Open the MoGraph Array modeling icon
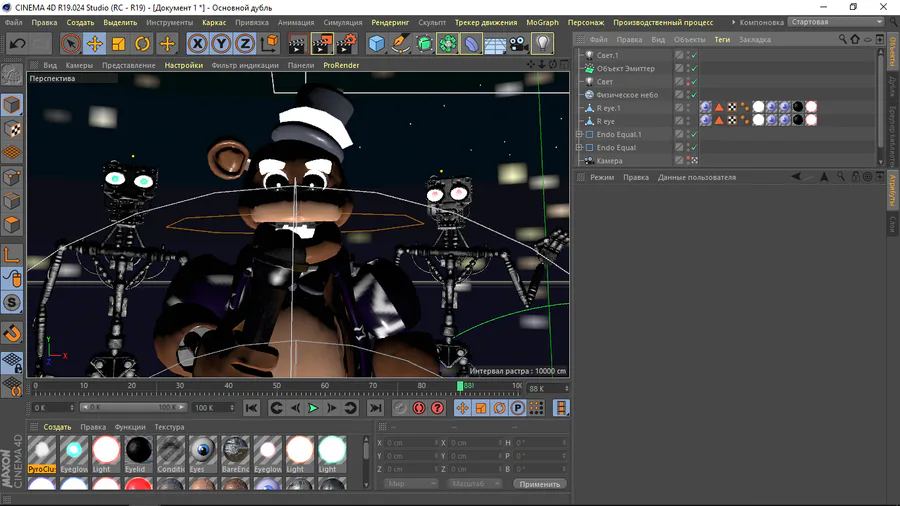 448,44
